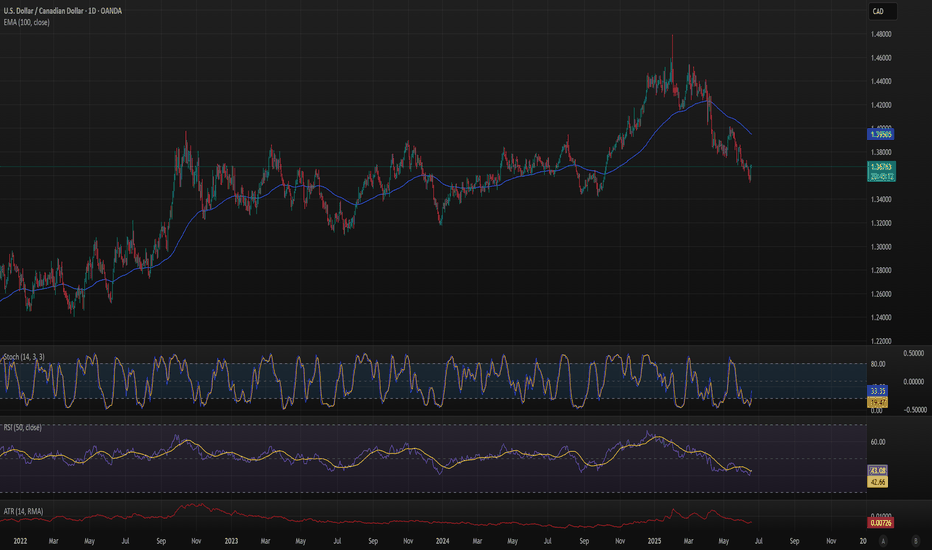Click the -0.50000 secondary axis value
Viewport: 932px width, 550px height.
(x=913, y=410)
